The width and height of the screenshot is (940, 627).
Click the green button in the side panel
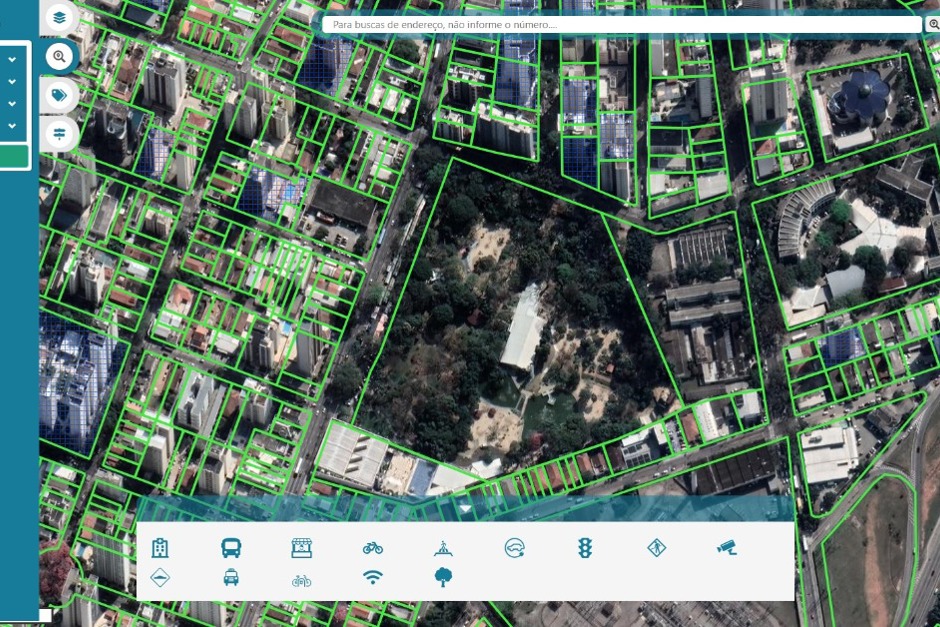pyautogui.click(x=14, y=156)
